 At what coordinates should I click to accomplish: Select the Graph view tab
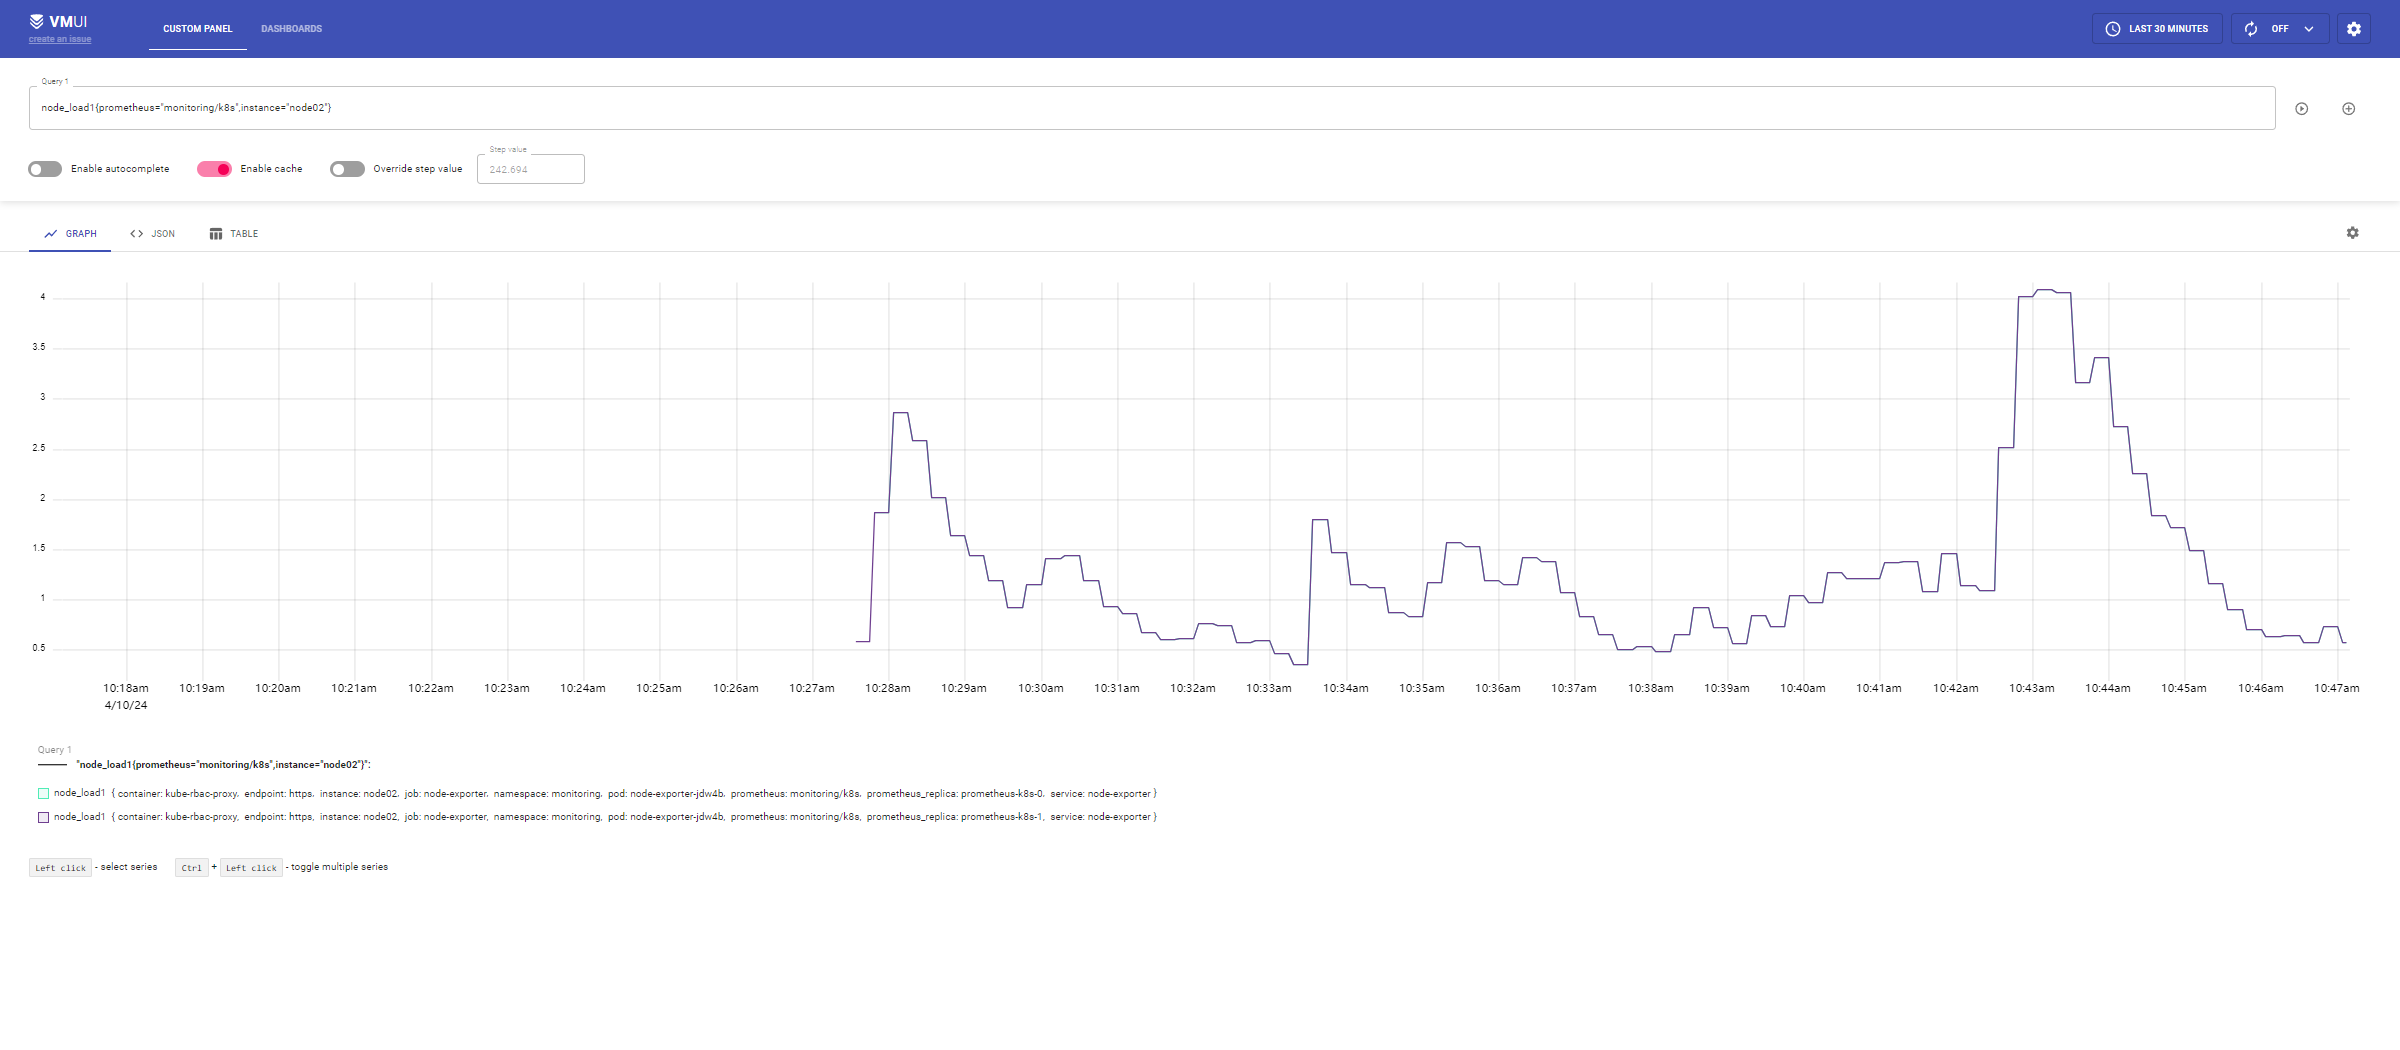pyautogui.click(x=70, y=234)
